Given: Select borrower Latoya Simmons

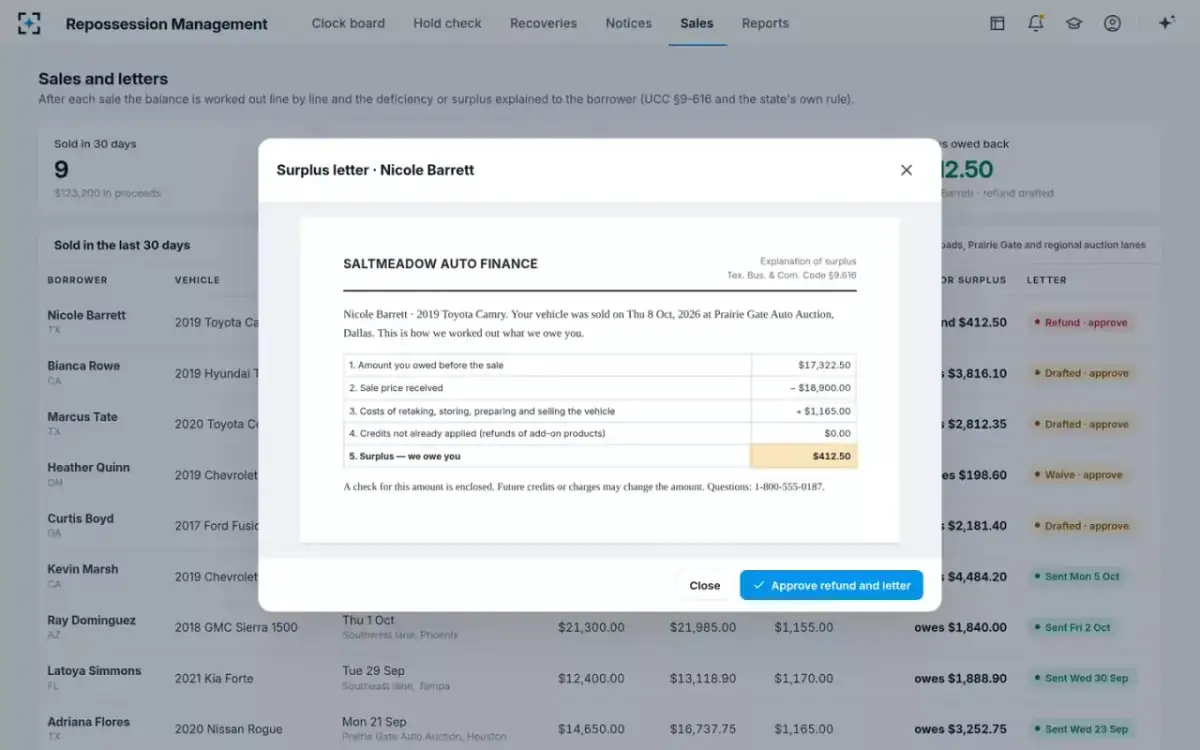Looking at the screenshot, I should pos(94,671).
